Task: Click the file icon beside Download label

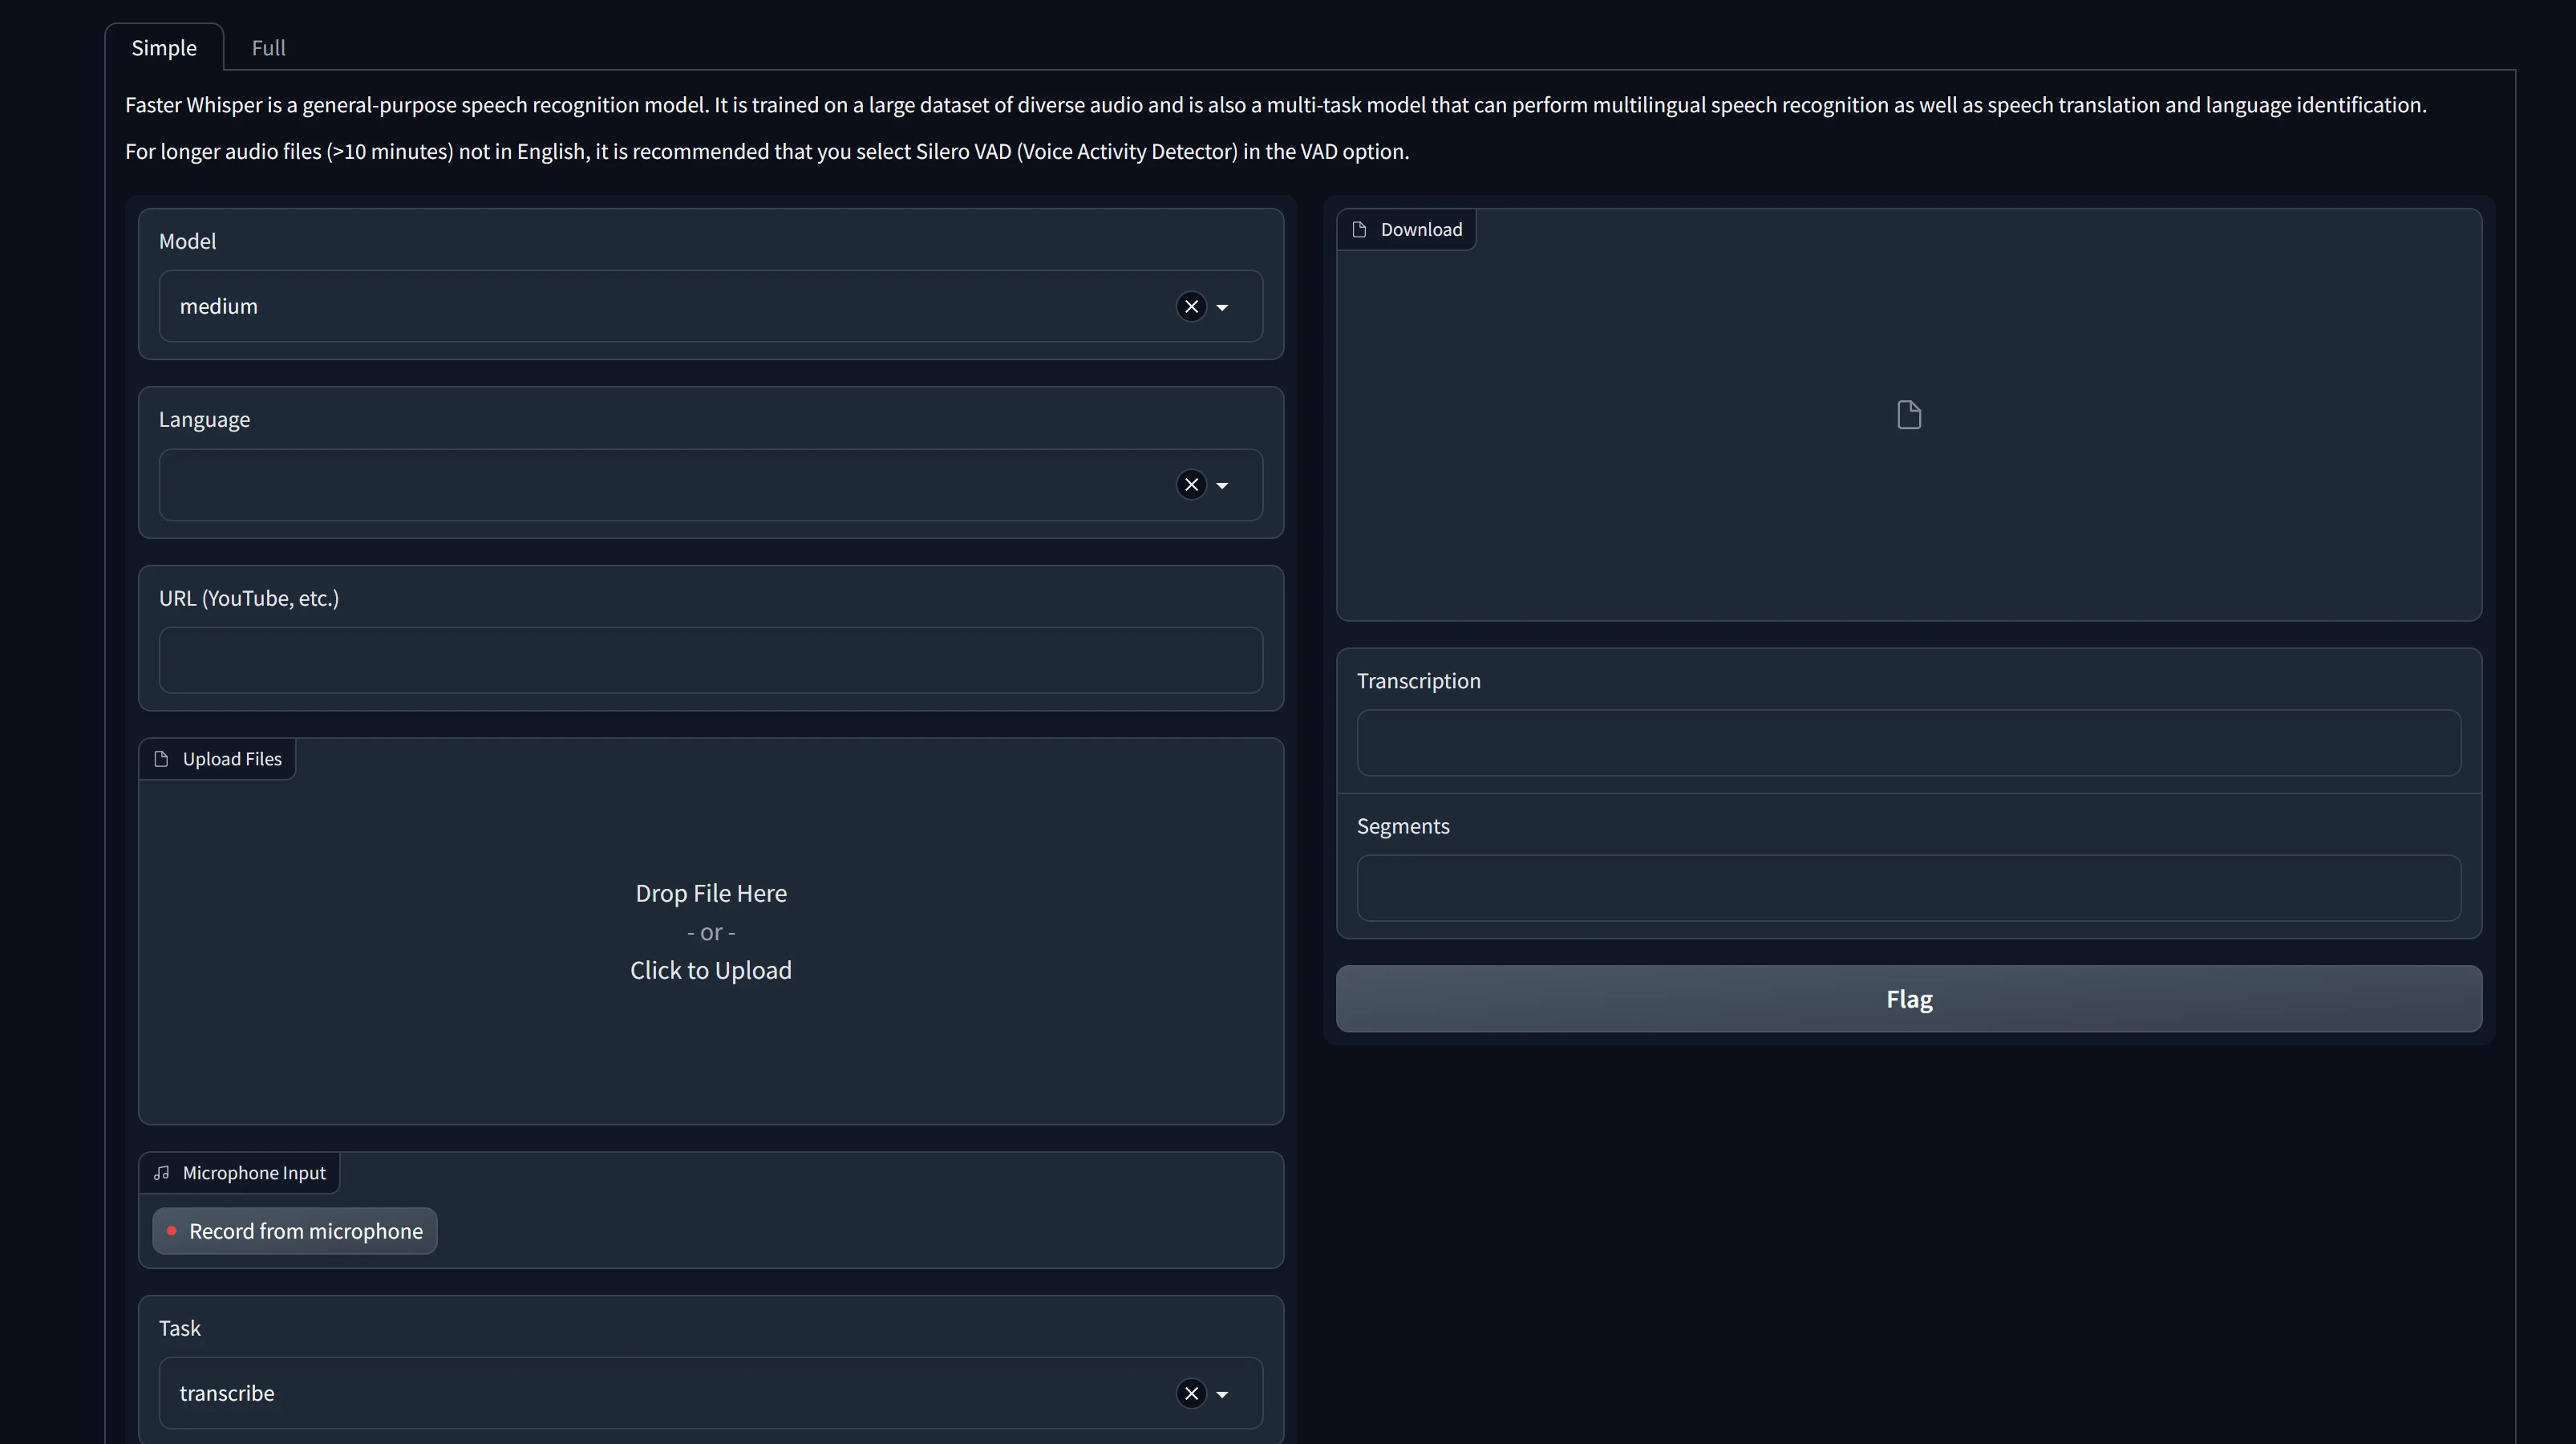Action: 1359,230
